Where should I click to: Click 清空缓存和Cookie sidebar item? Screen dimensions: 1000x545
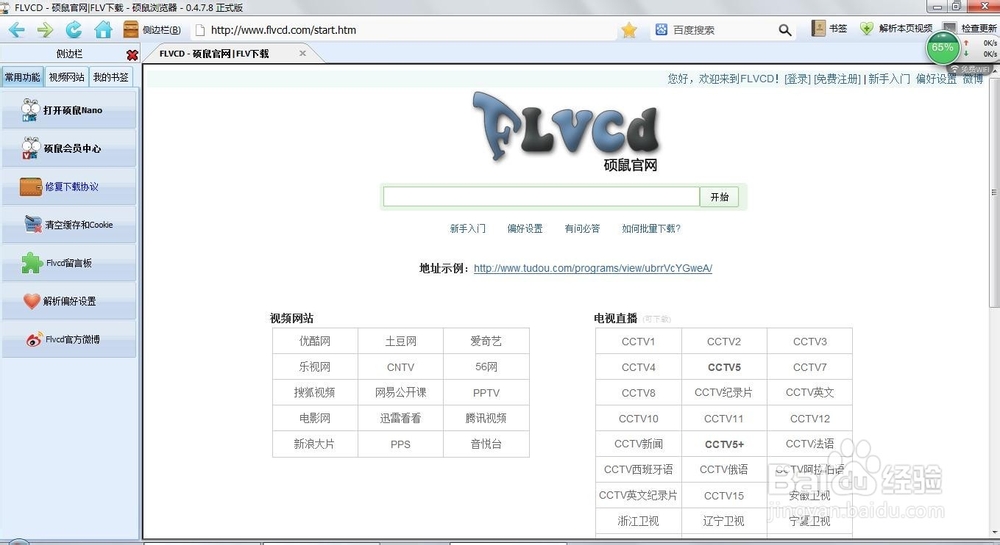[69, 224]
